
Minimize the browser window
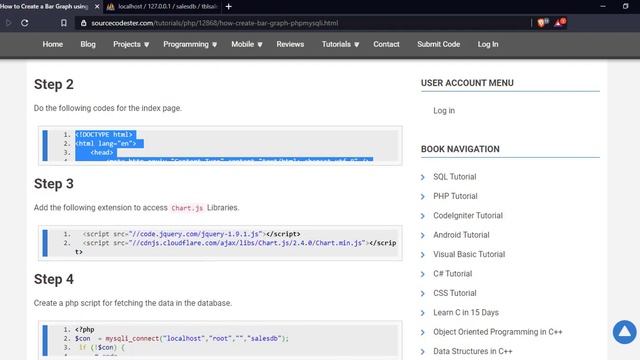(x=602, y=7)
